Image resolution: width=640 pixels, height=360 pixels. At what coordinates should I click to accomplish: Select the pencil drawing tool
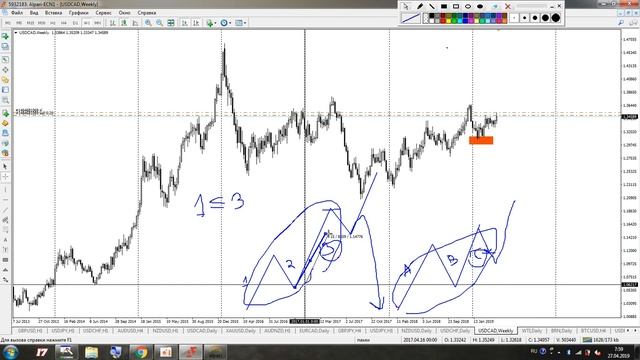pos(420,7)
